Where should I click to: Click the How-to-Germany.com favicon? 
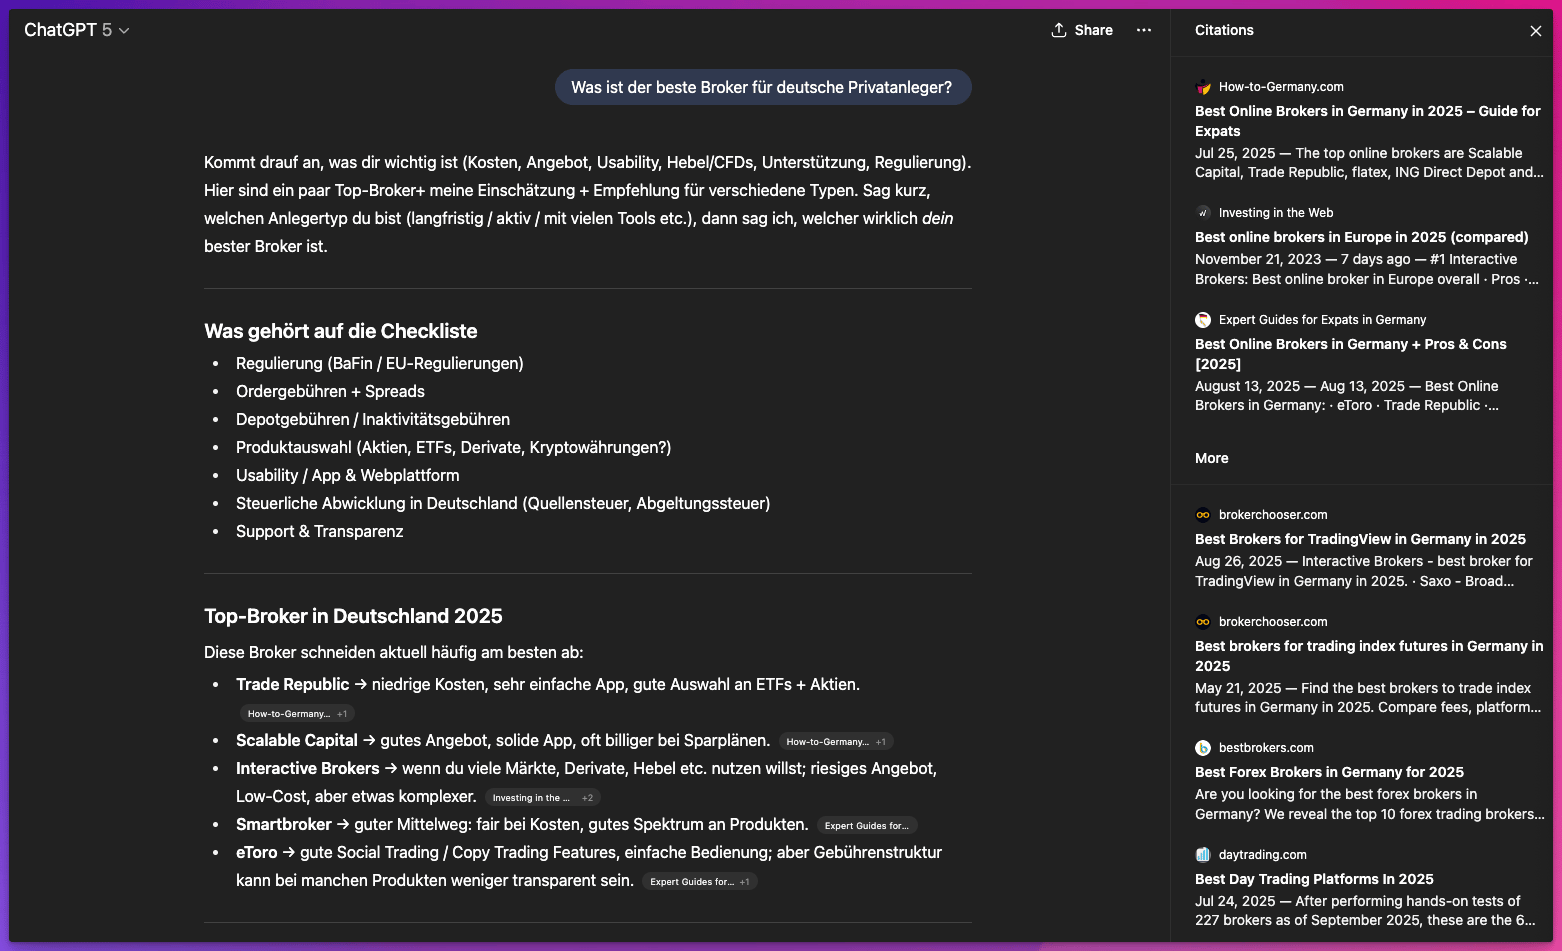click(1203, 87)
